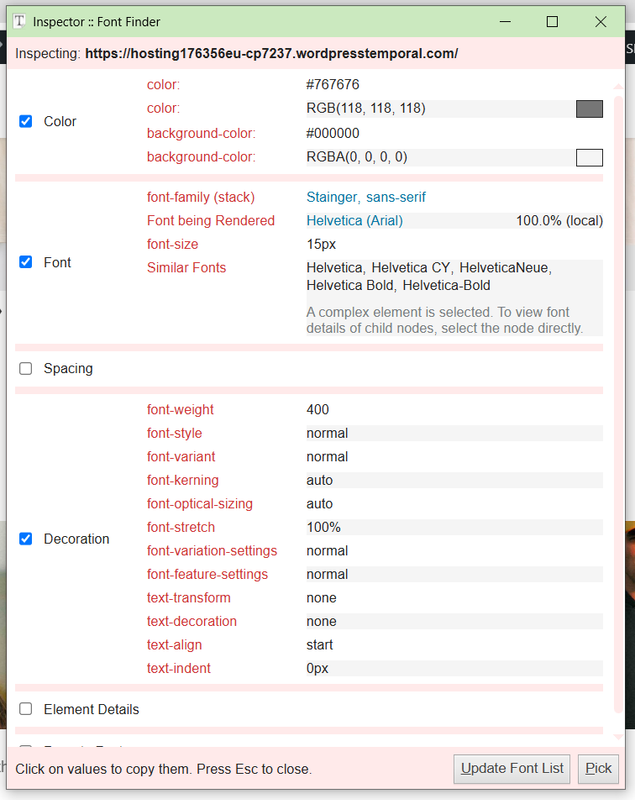Click the white background-color swatch
This screenshot has width=635, height=800.
click(589, 158)
